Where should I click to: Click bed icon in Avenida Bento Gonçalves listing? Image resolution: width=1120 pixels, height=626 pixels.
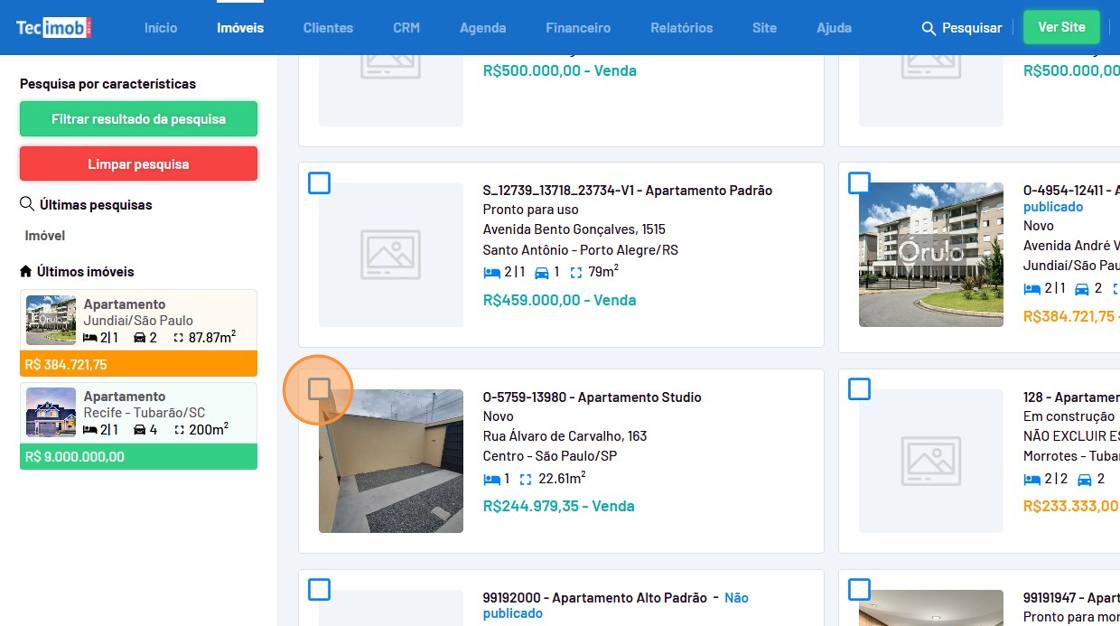coord(491,272)
